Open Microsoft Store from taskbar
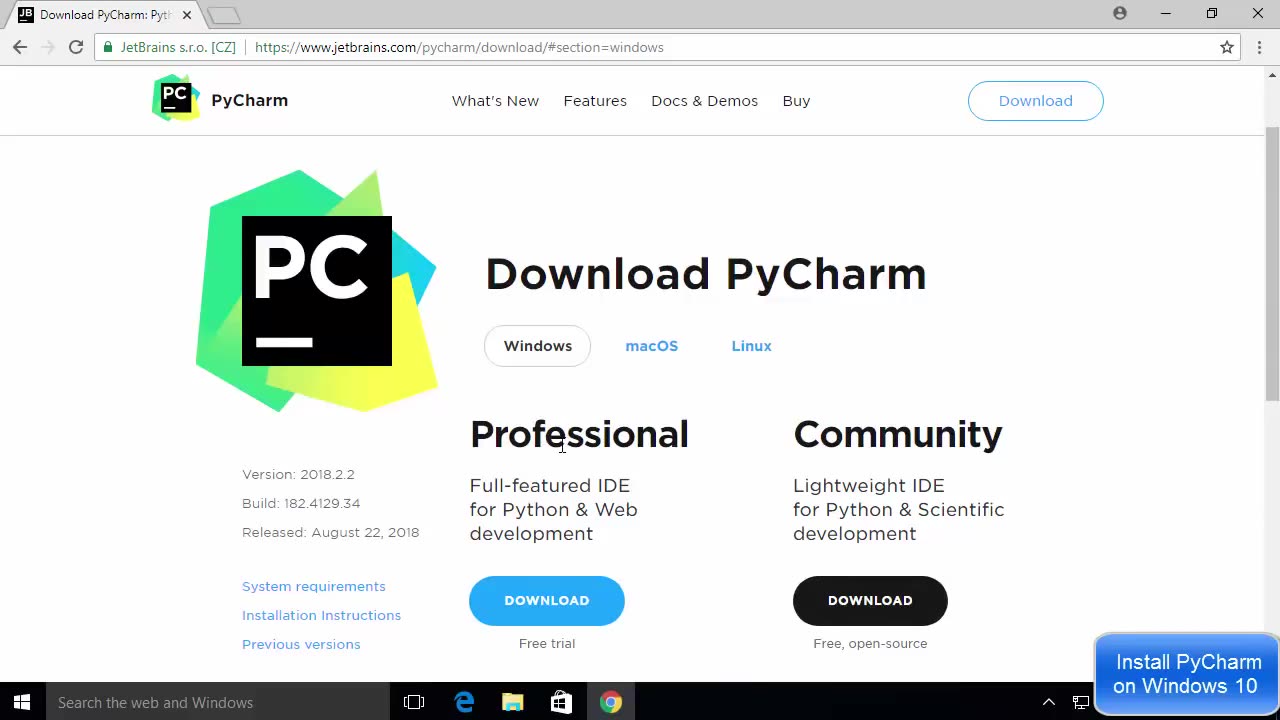 [561, 702]
